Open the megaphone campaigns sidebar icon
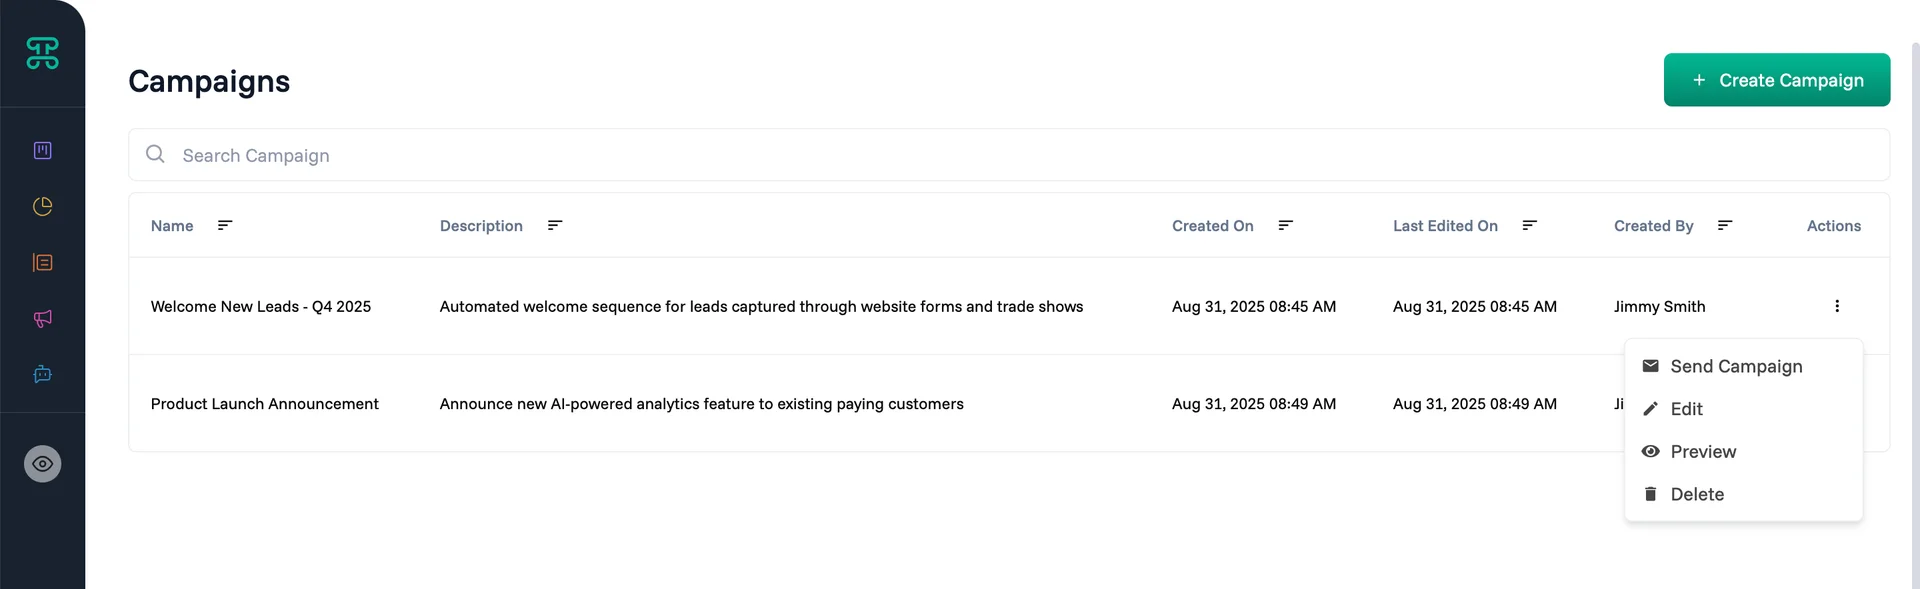This screenshot has height=589, width=1920. point(42,318)
